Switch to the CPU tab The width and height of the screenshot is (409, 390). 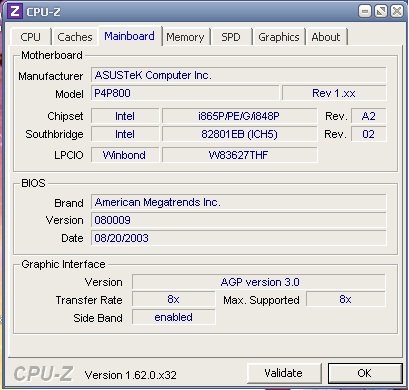(x=30, y=37)
